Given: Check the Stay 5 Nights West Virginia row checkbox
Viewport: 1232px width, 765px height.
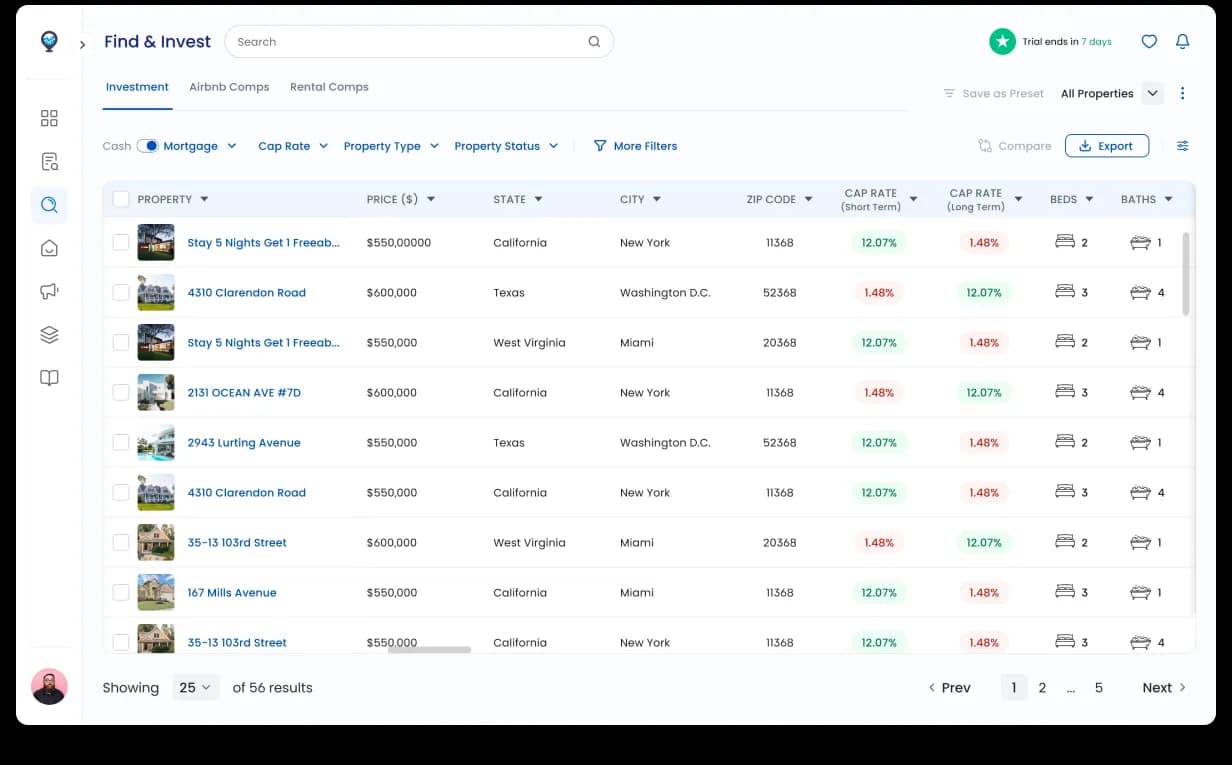Looking at the screenshot, I should [121, 342].
